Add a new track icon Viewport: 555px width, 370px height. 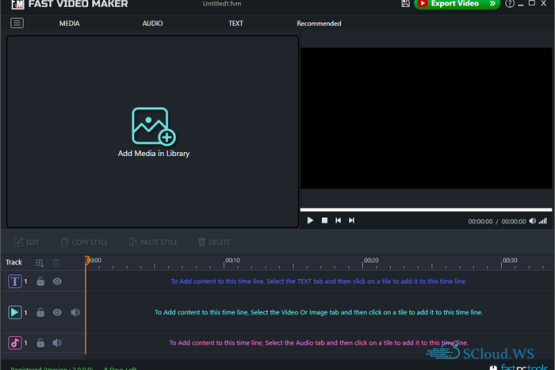(40, 263)
